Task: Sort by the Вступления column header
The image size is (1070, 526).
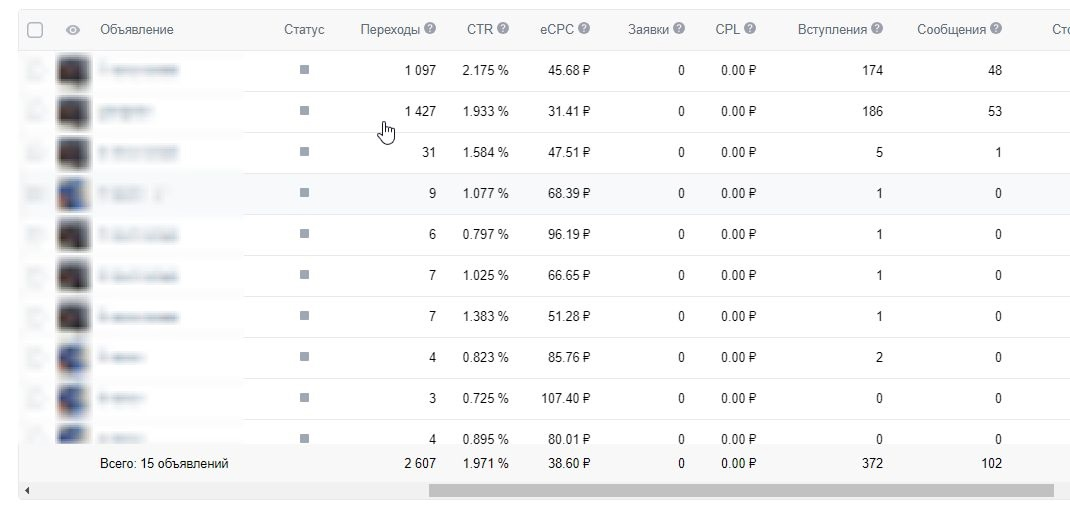Action: (x=833, y=29)
